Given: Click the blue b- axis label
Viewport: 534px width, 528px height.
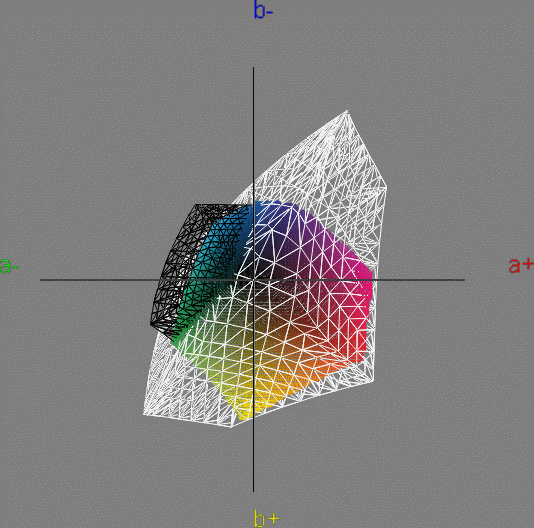Looking at the screenshot, I should pos(264,10).
